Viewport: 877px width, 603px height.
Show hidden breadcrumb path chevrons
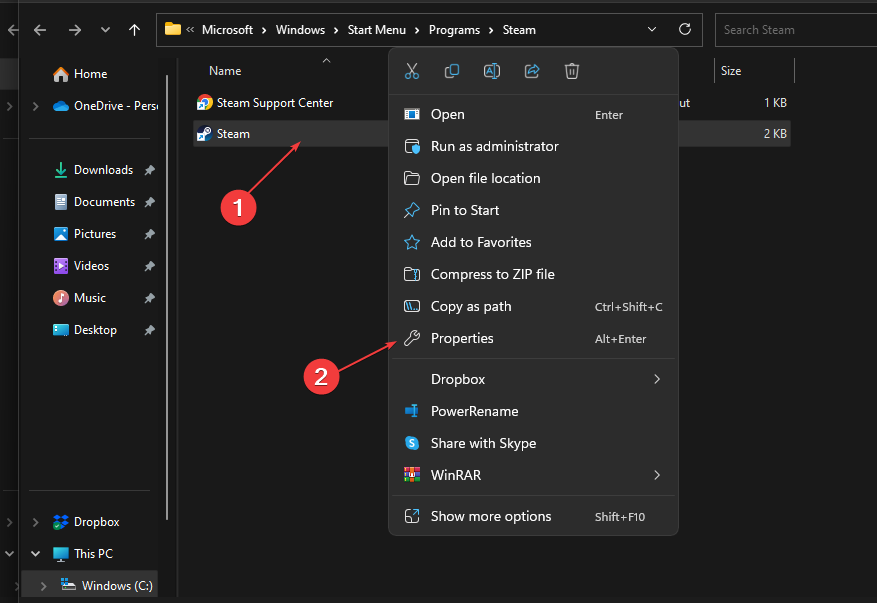pyautogui.click(x=190, y=30)
